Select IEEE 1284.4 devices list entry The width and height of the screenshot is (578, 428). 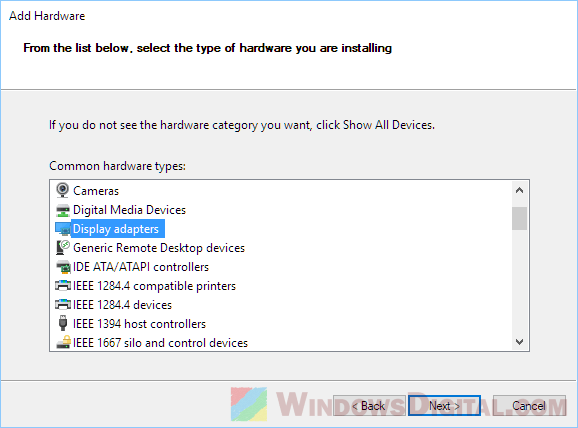[x=122, y=305]
